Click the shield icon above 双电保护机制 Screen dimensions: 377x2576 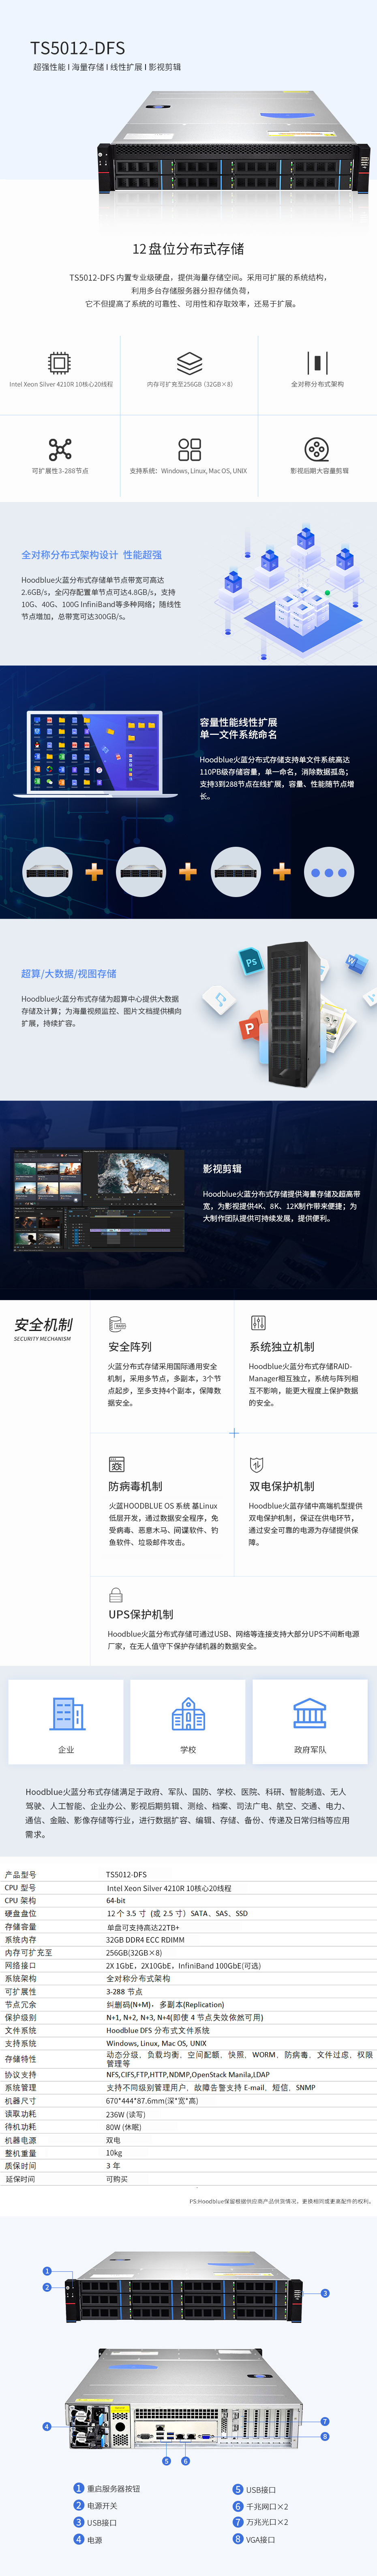(256, 1464)
